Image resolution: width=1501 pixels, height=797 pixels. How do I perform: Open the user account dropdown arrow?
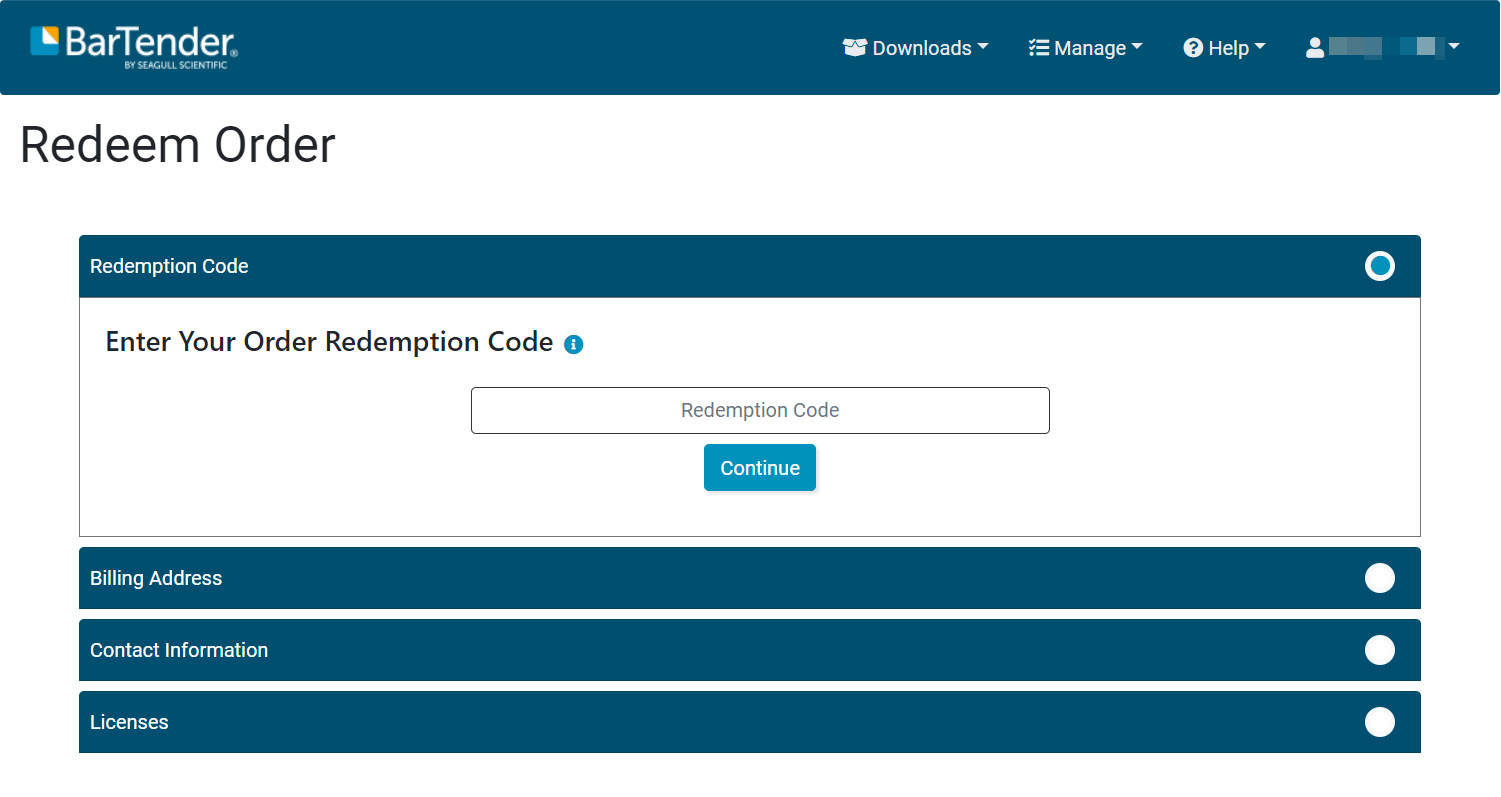pyautogui.click(x=1454, y=47)
